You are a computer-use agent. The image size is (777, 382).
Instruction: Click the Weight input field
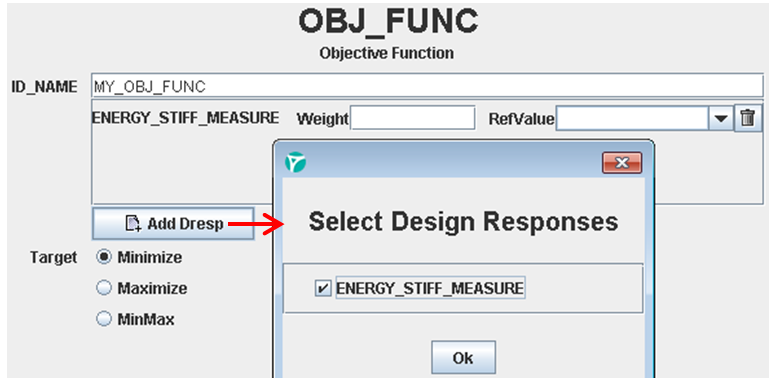coord(413,118)
